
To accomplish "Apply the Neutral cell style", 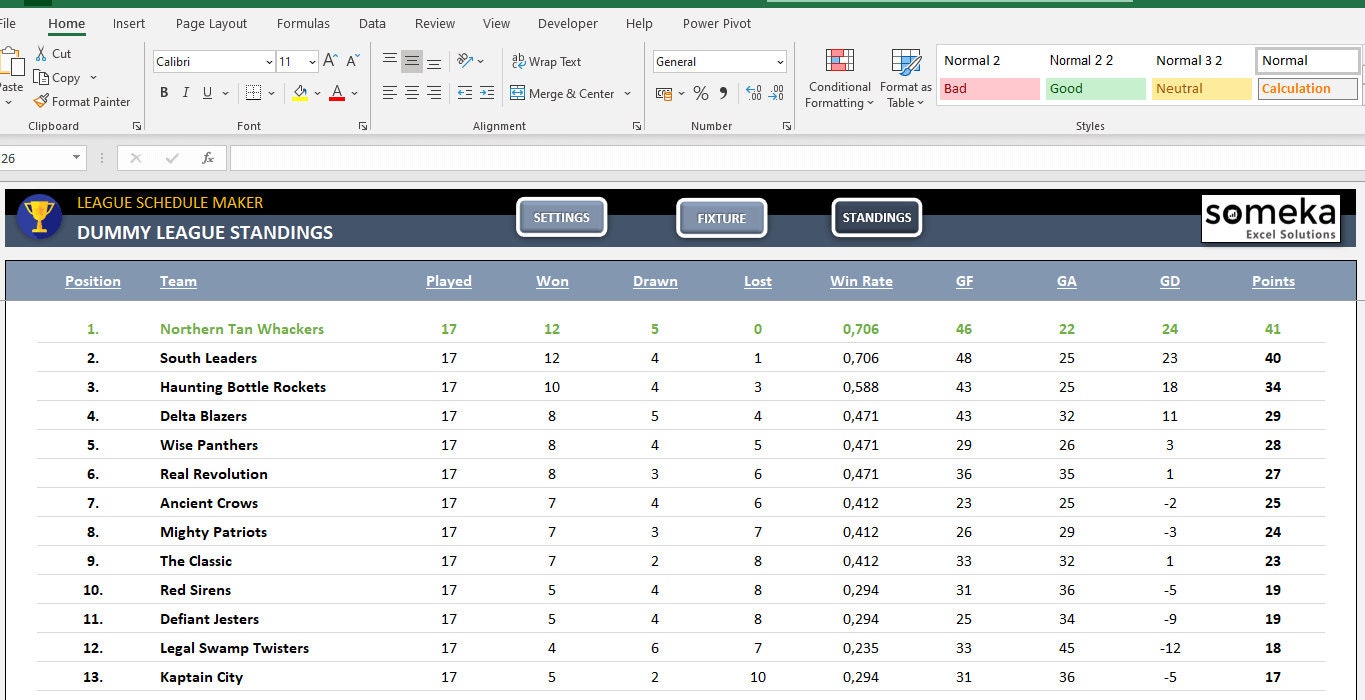I will coord(1201,89).
